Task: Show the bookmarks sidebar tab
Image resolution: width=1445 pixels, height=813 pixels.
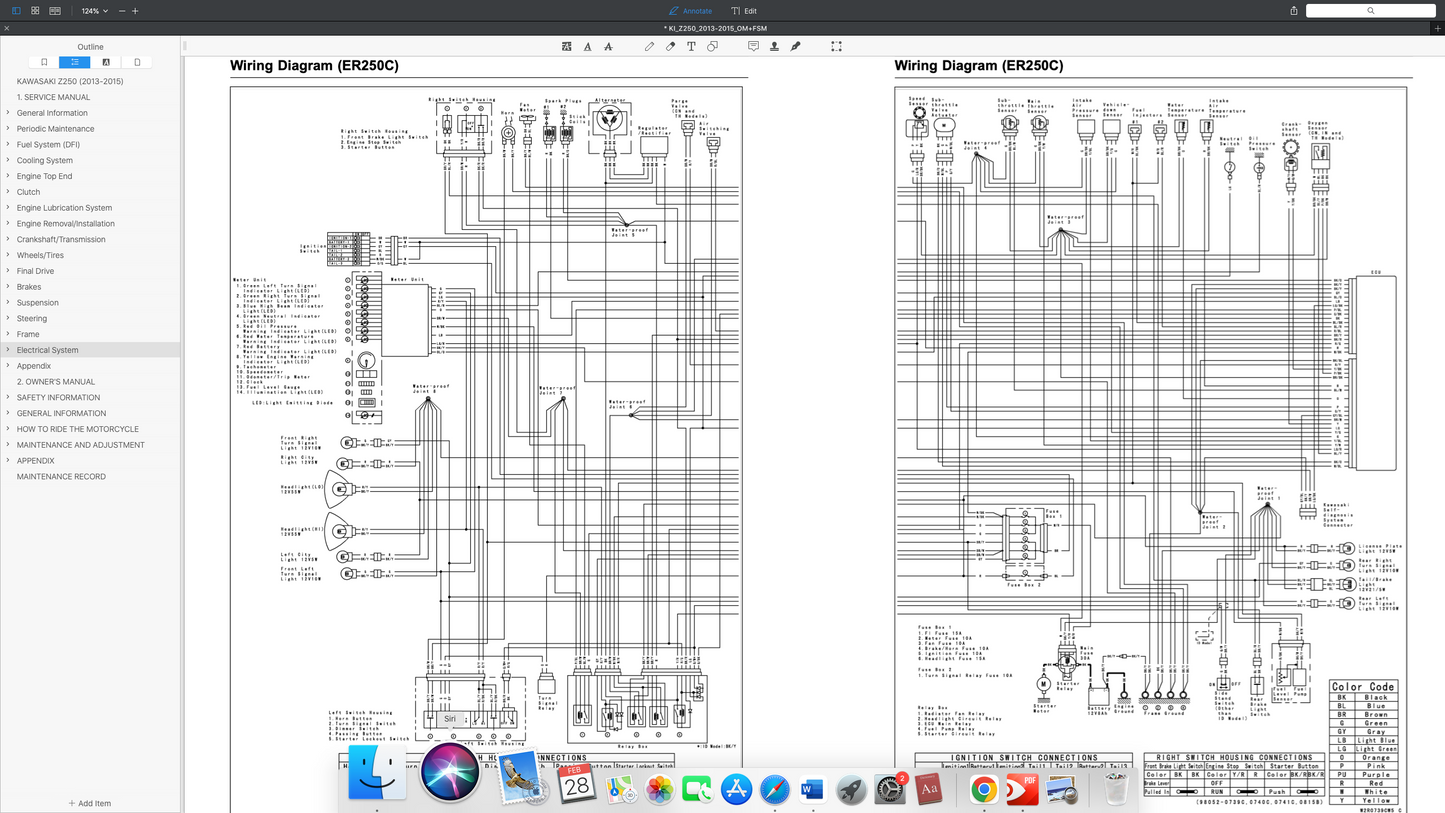Action: 44,62
